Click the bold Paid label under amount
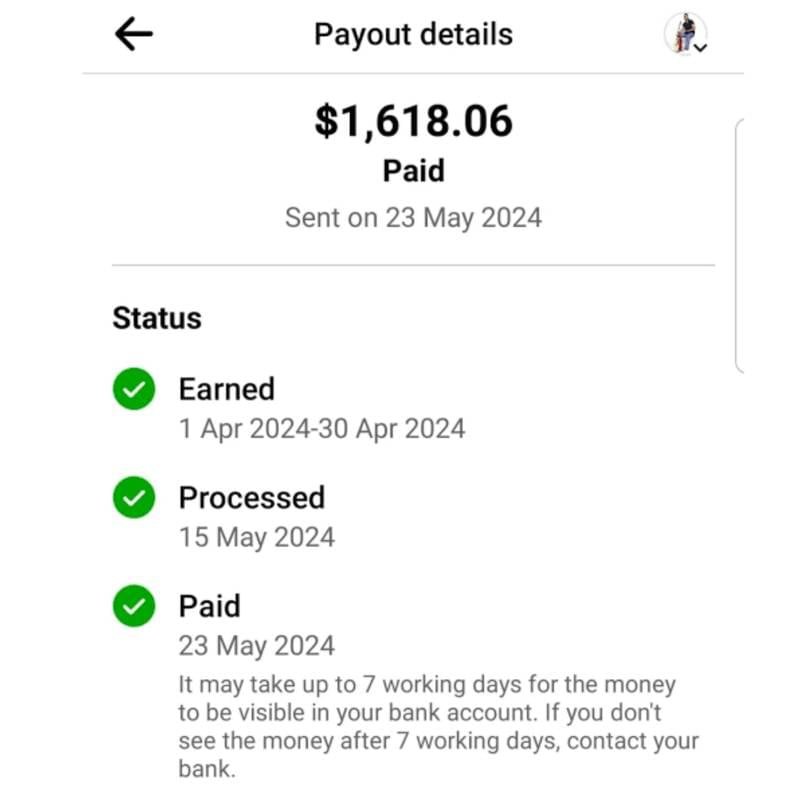Screen dimensions: 800x802 pyautogui.click(x=413, y=171)
